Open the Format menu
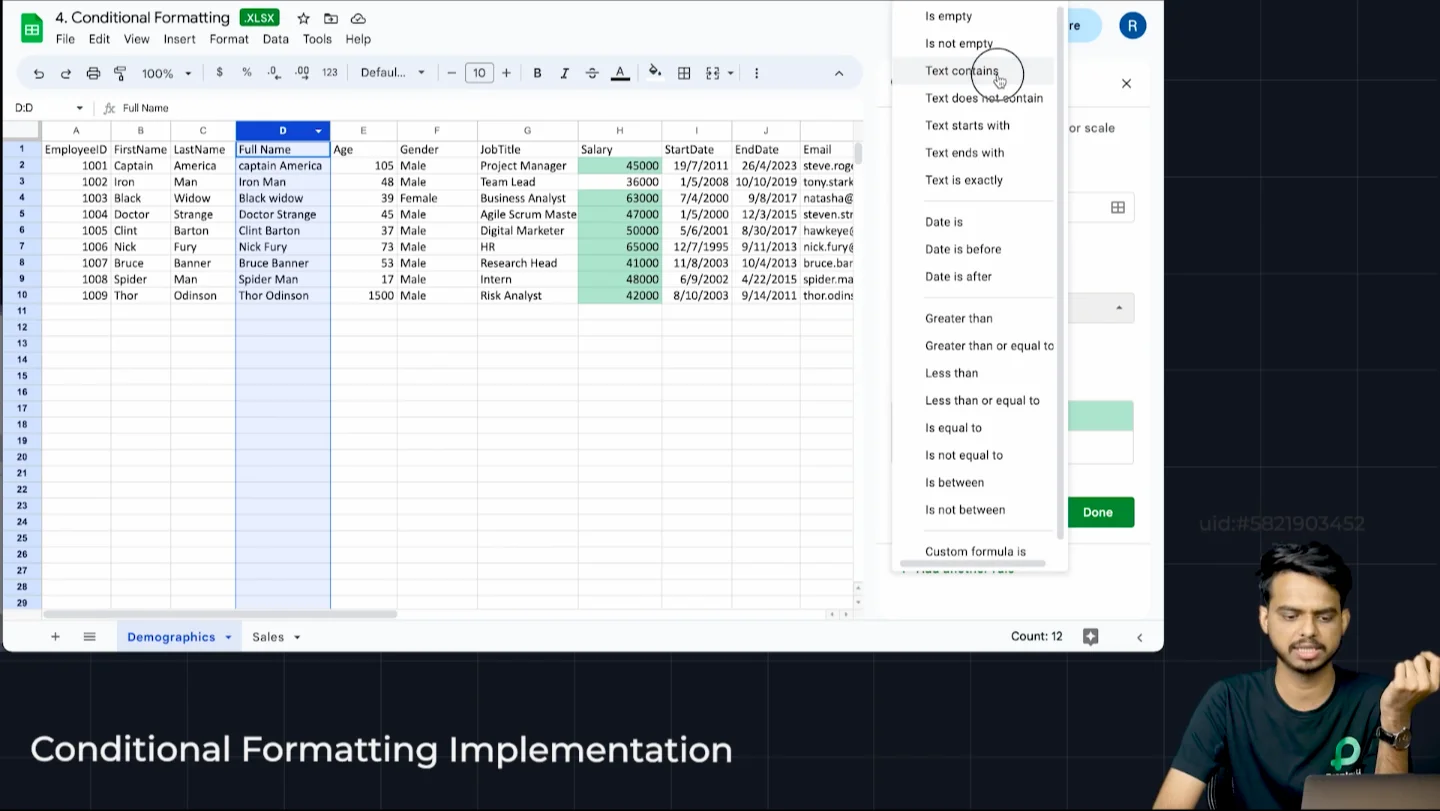 [229, 39]
